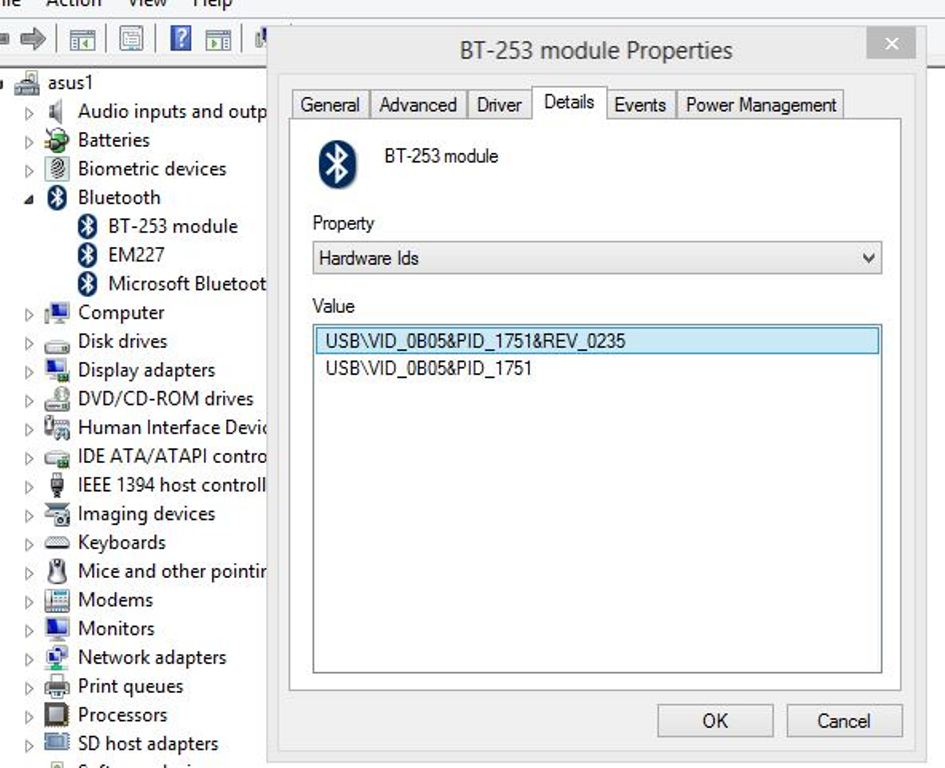Click the Biometric devices fingerprint icon

tap(58, 169)
